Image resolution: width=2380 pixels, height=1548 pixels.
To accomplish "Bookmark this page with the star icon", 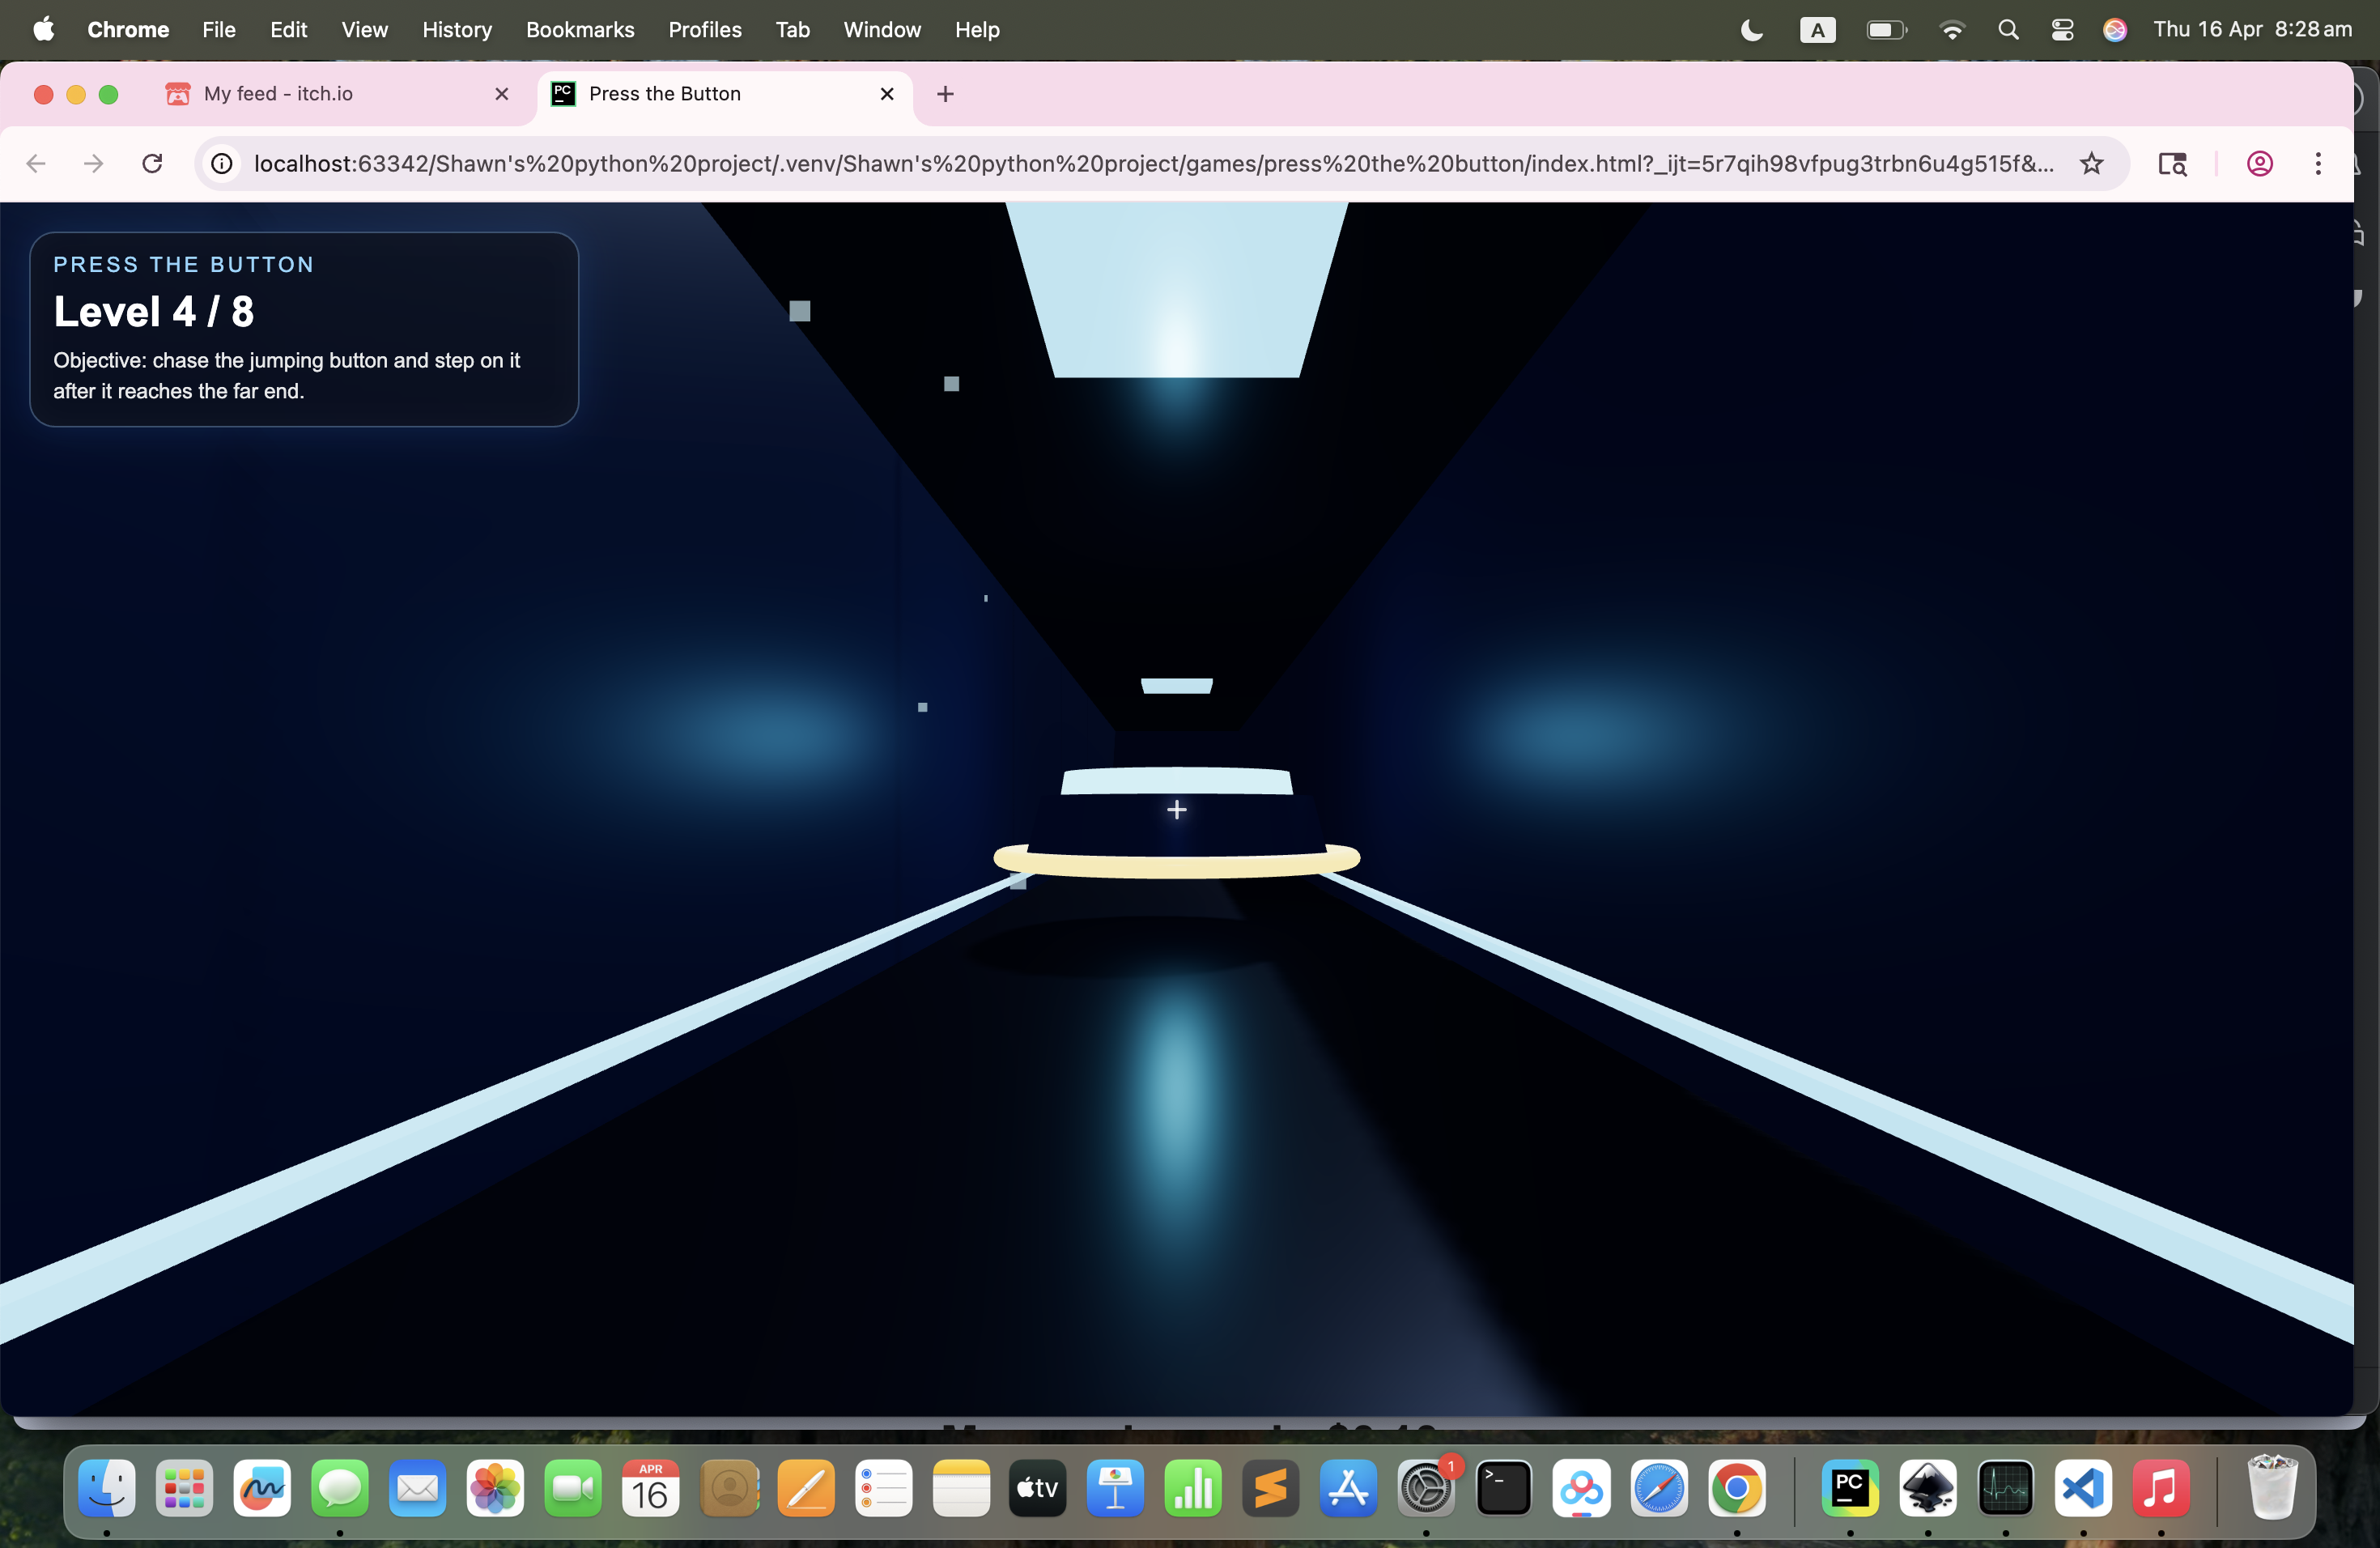I will [x=2091, y=163].
